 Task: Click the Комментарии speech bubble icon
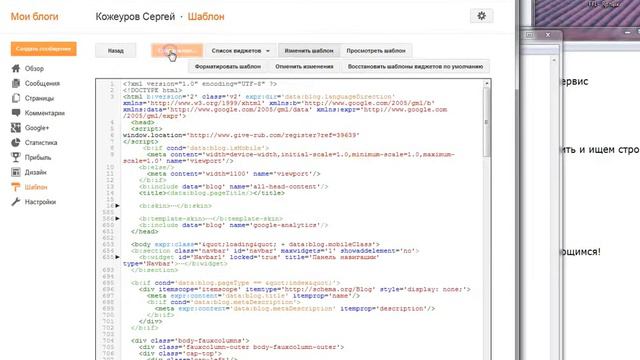pyautogui.click(x=16, y=113)
